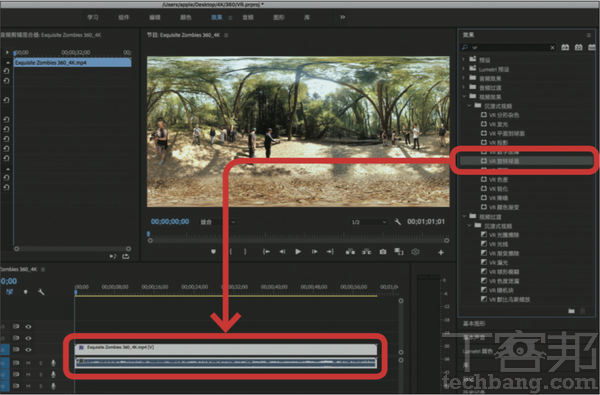Click the timeline wrench settings icon
Viewport: 600px width, 395px height.
click(x=41, y=292)
